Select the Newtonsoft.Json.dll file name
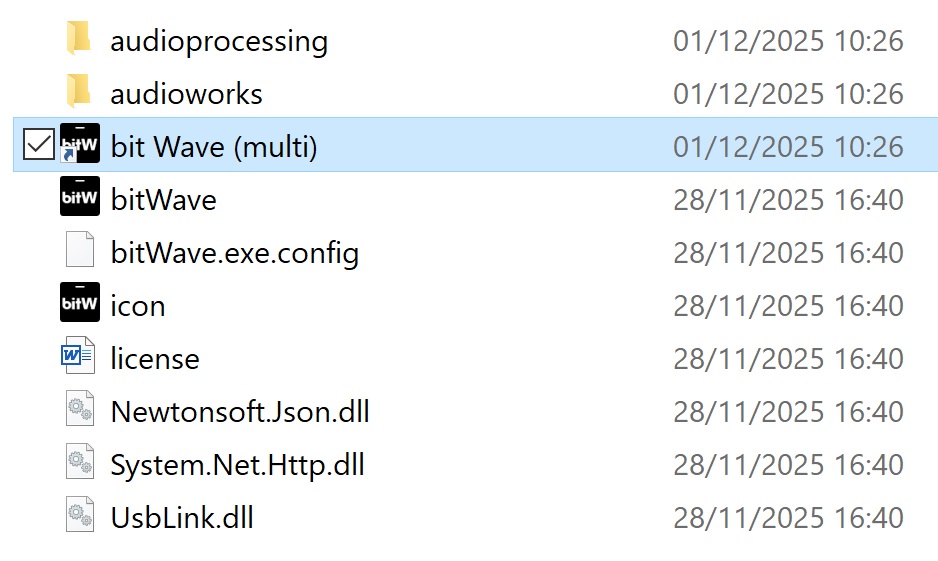This screenshot has width=938, height=561. (240, 412)
